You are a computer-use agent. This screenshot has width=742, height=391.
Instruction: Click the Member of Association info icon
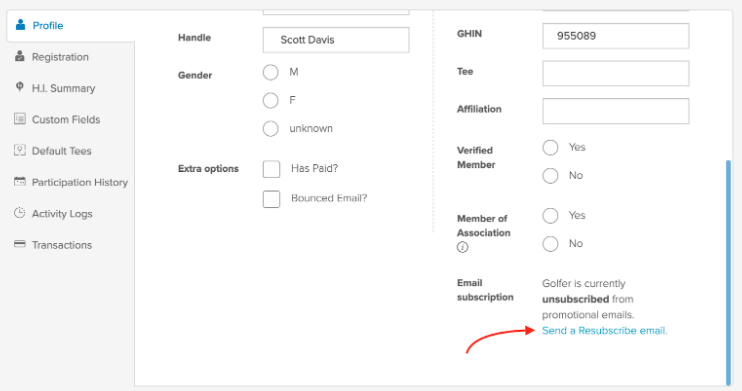(462, 247)
